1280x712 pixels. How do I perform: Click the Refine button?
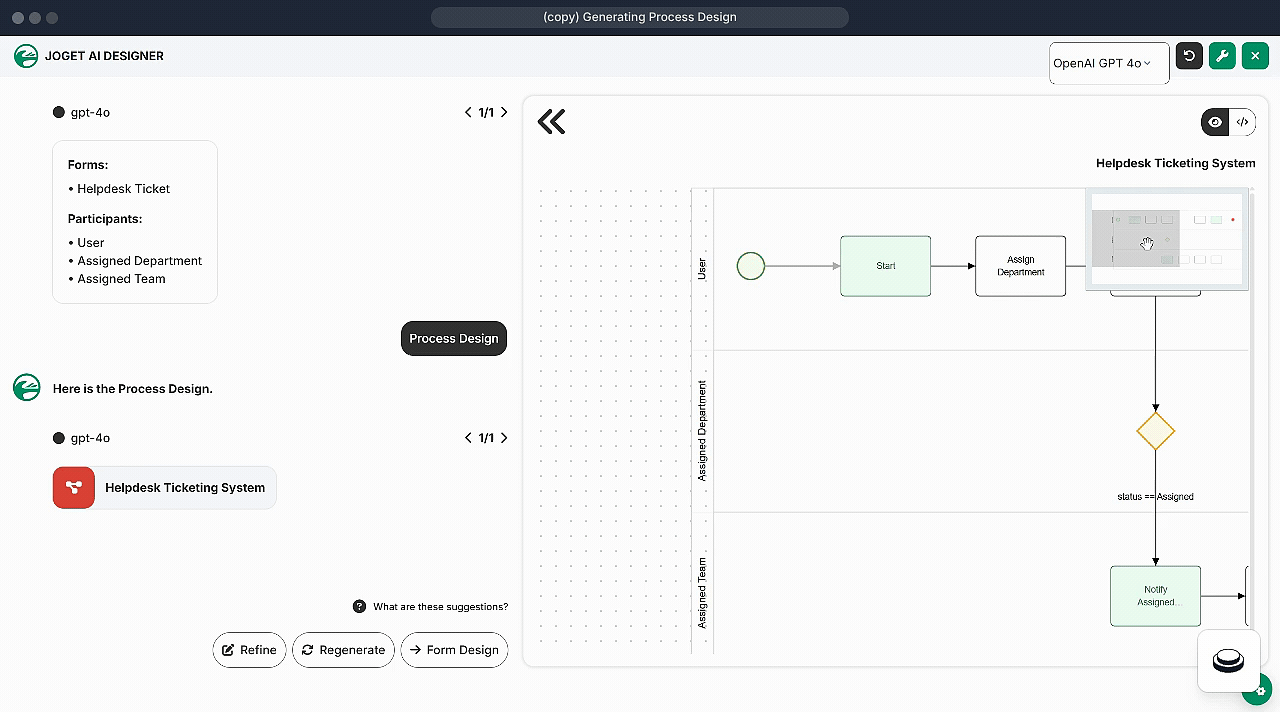point(249,650)
